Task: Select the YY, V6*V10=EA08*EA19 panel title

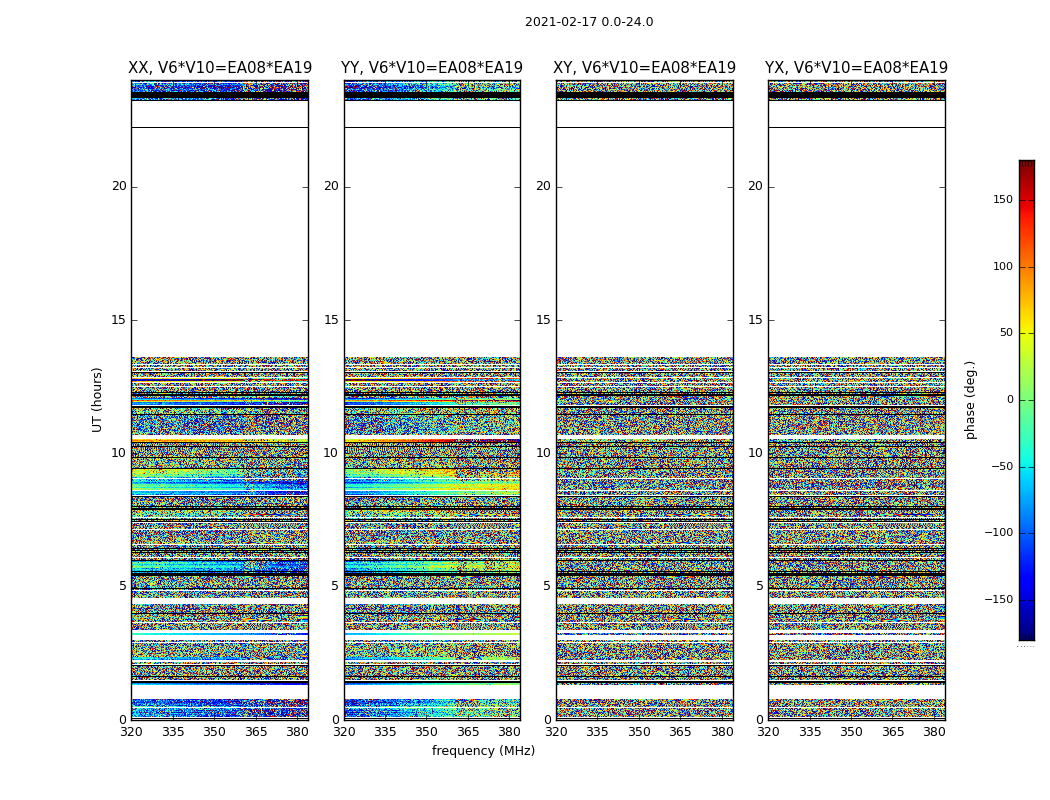Action: click(x=432, y=68)
